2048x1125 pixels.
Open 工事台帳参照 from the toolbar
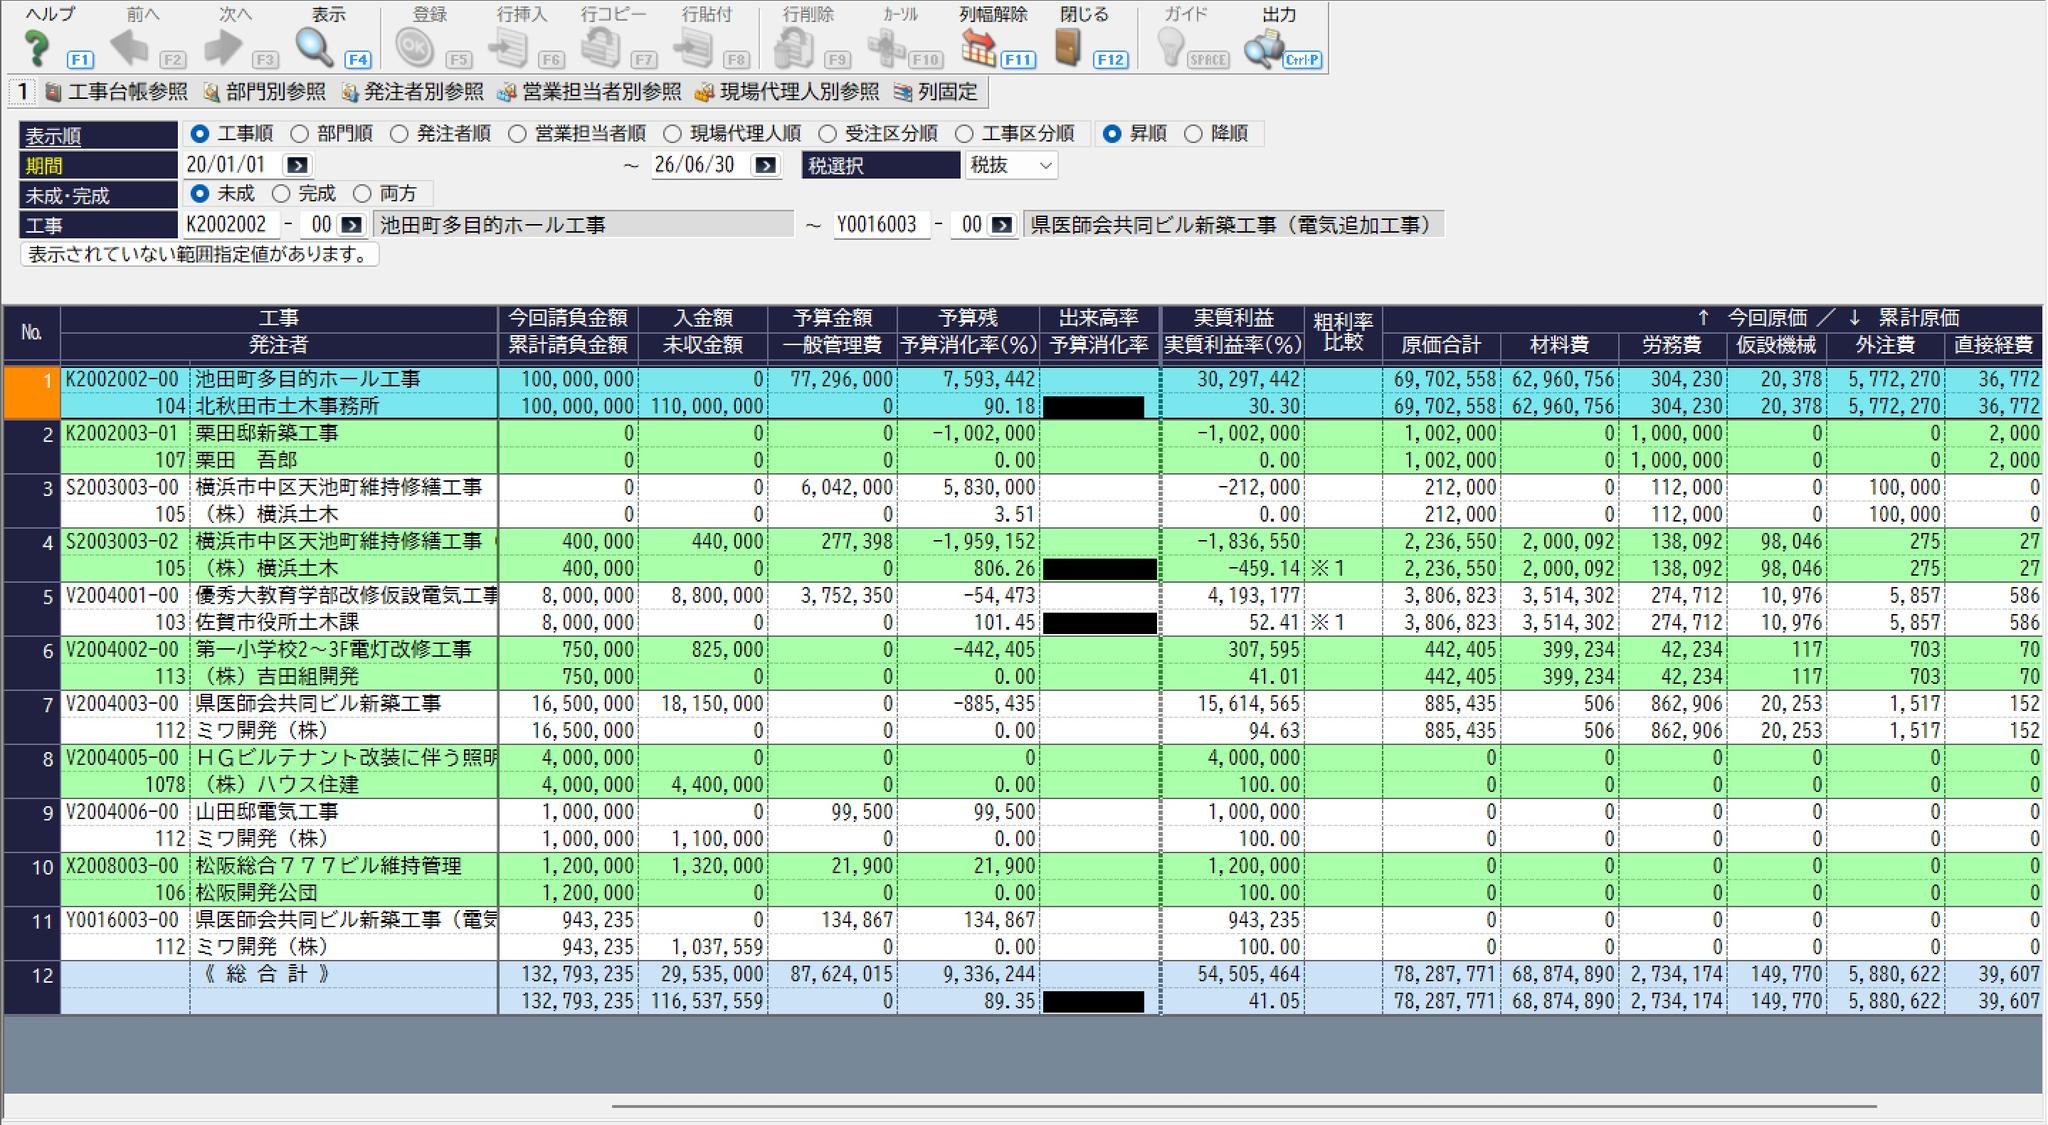116,92
